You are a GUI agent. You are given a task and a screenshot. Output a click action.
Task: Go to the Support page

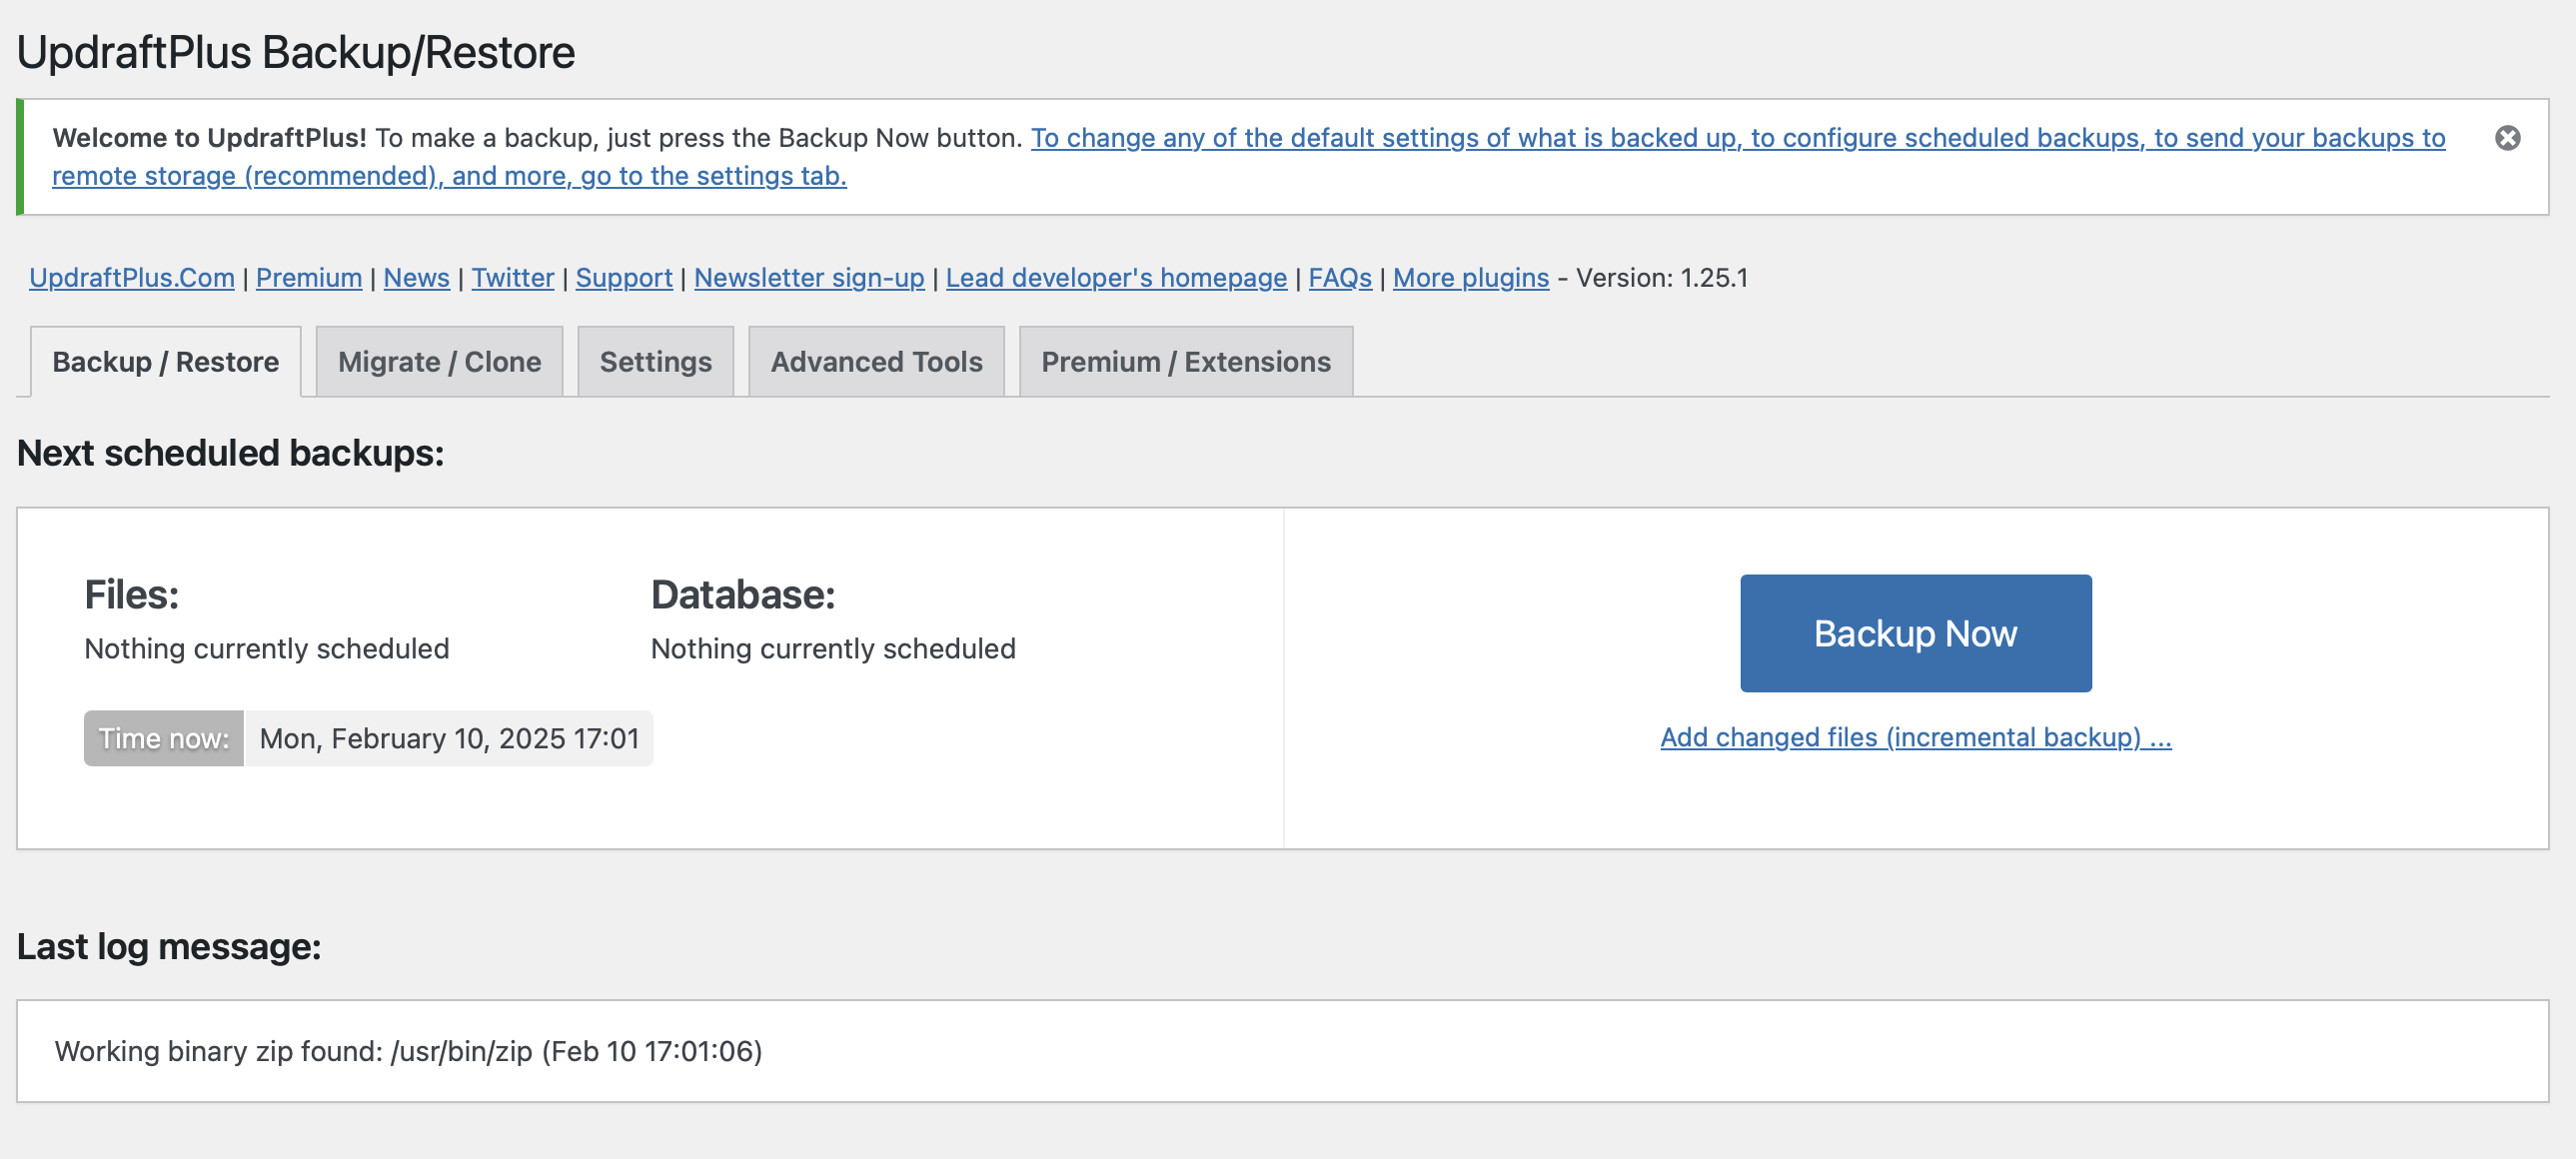pyautogui.click(x=624, y=278)
